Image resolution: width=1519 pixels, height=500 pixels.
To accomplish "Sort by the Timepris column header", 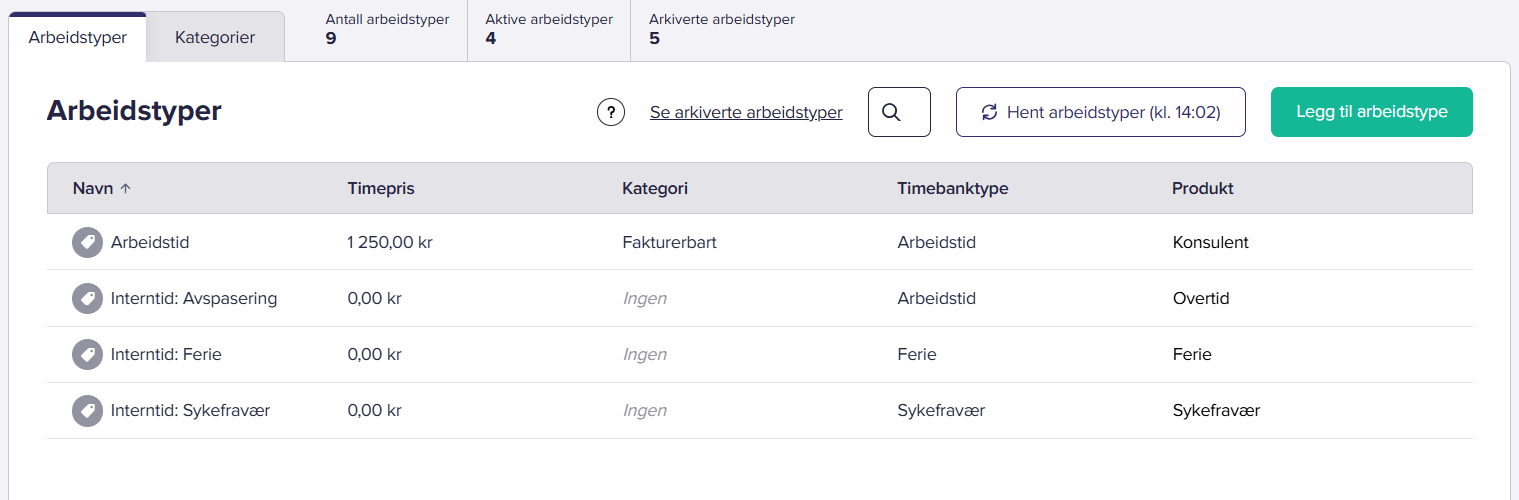I will coord(381,188).
